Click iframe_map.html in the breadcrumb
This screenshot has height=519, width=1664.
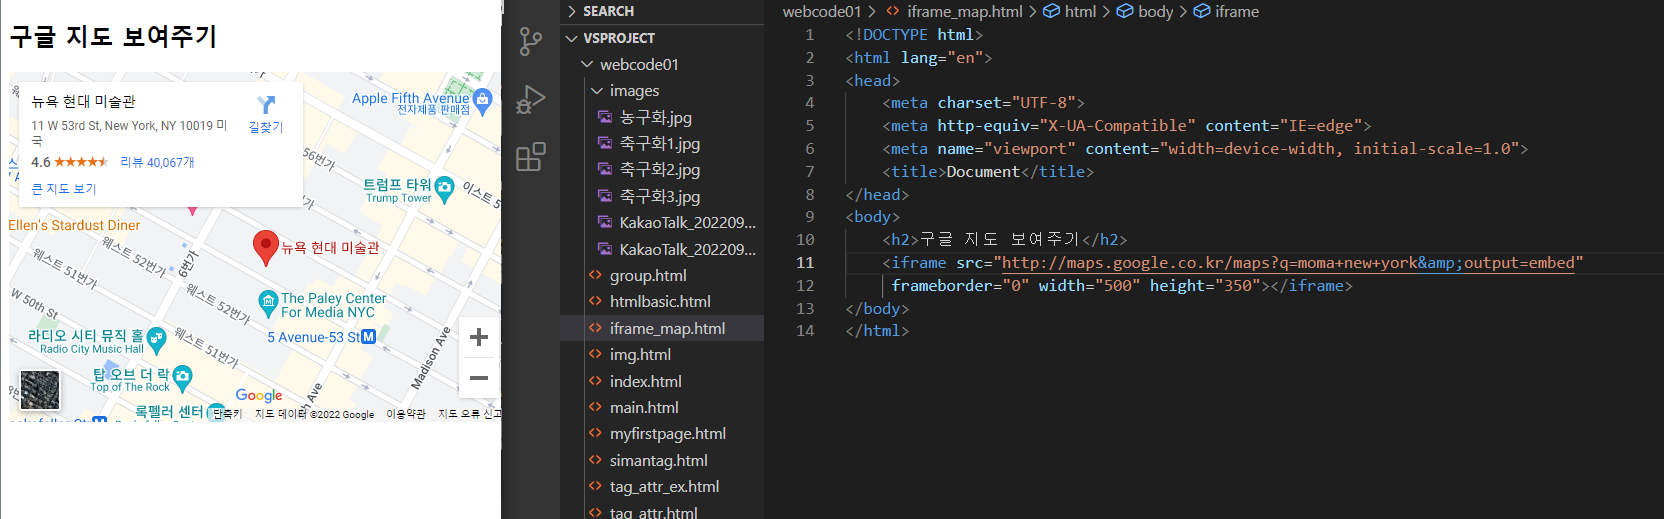click(964, 11)
